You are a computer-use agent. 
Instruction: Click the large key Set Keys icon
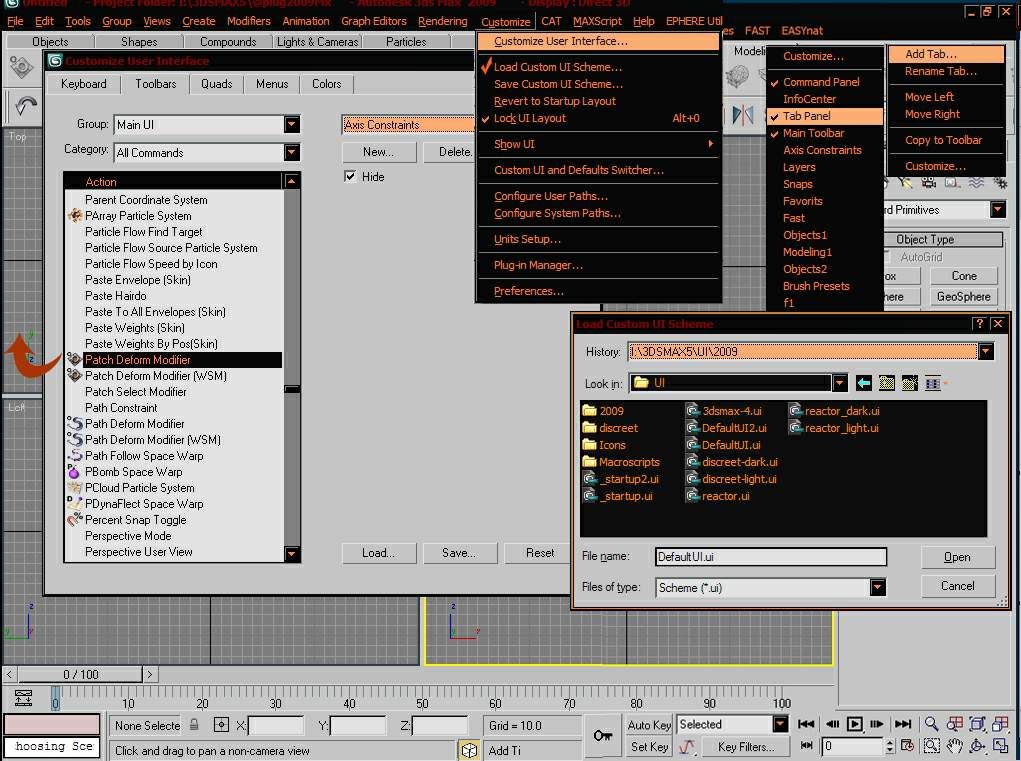[x=602, y=736]
